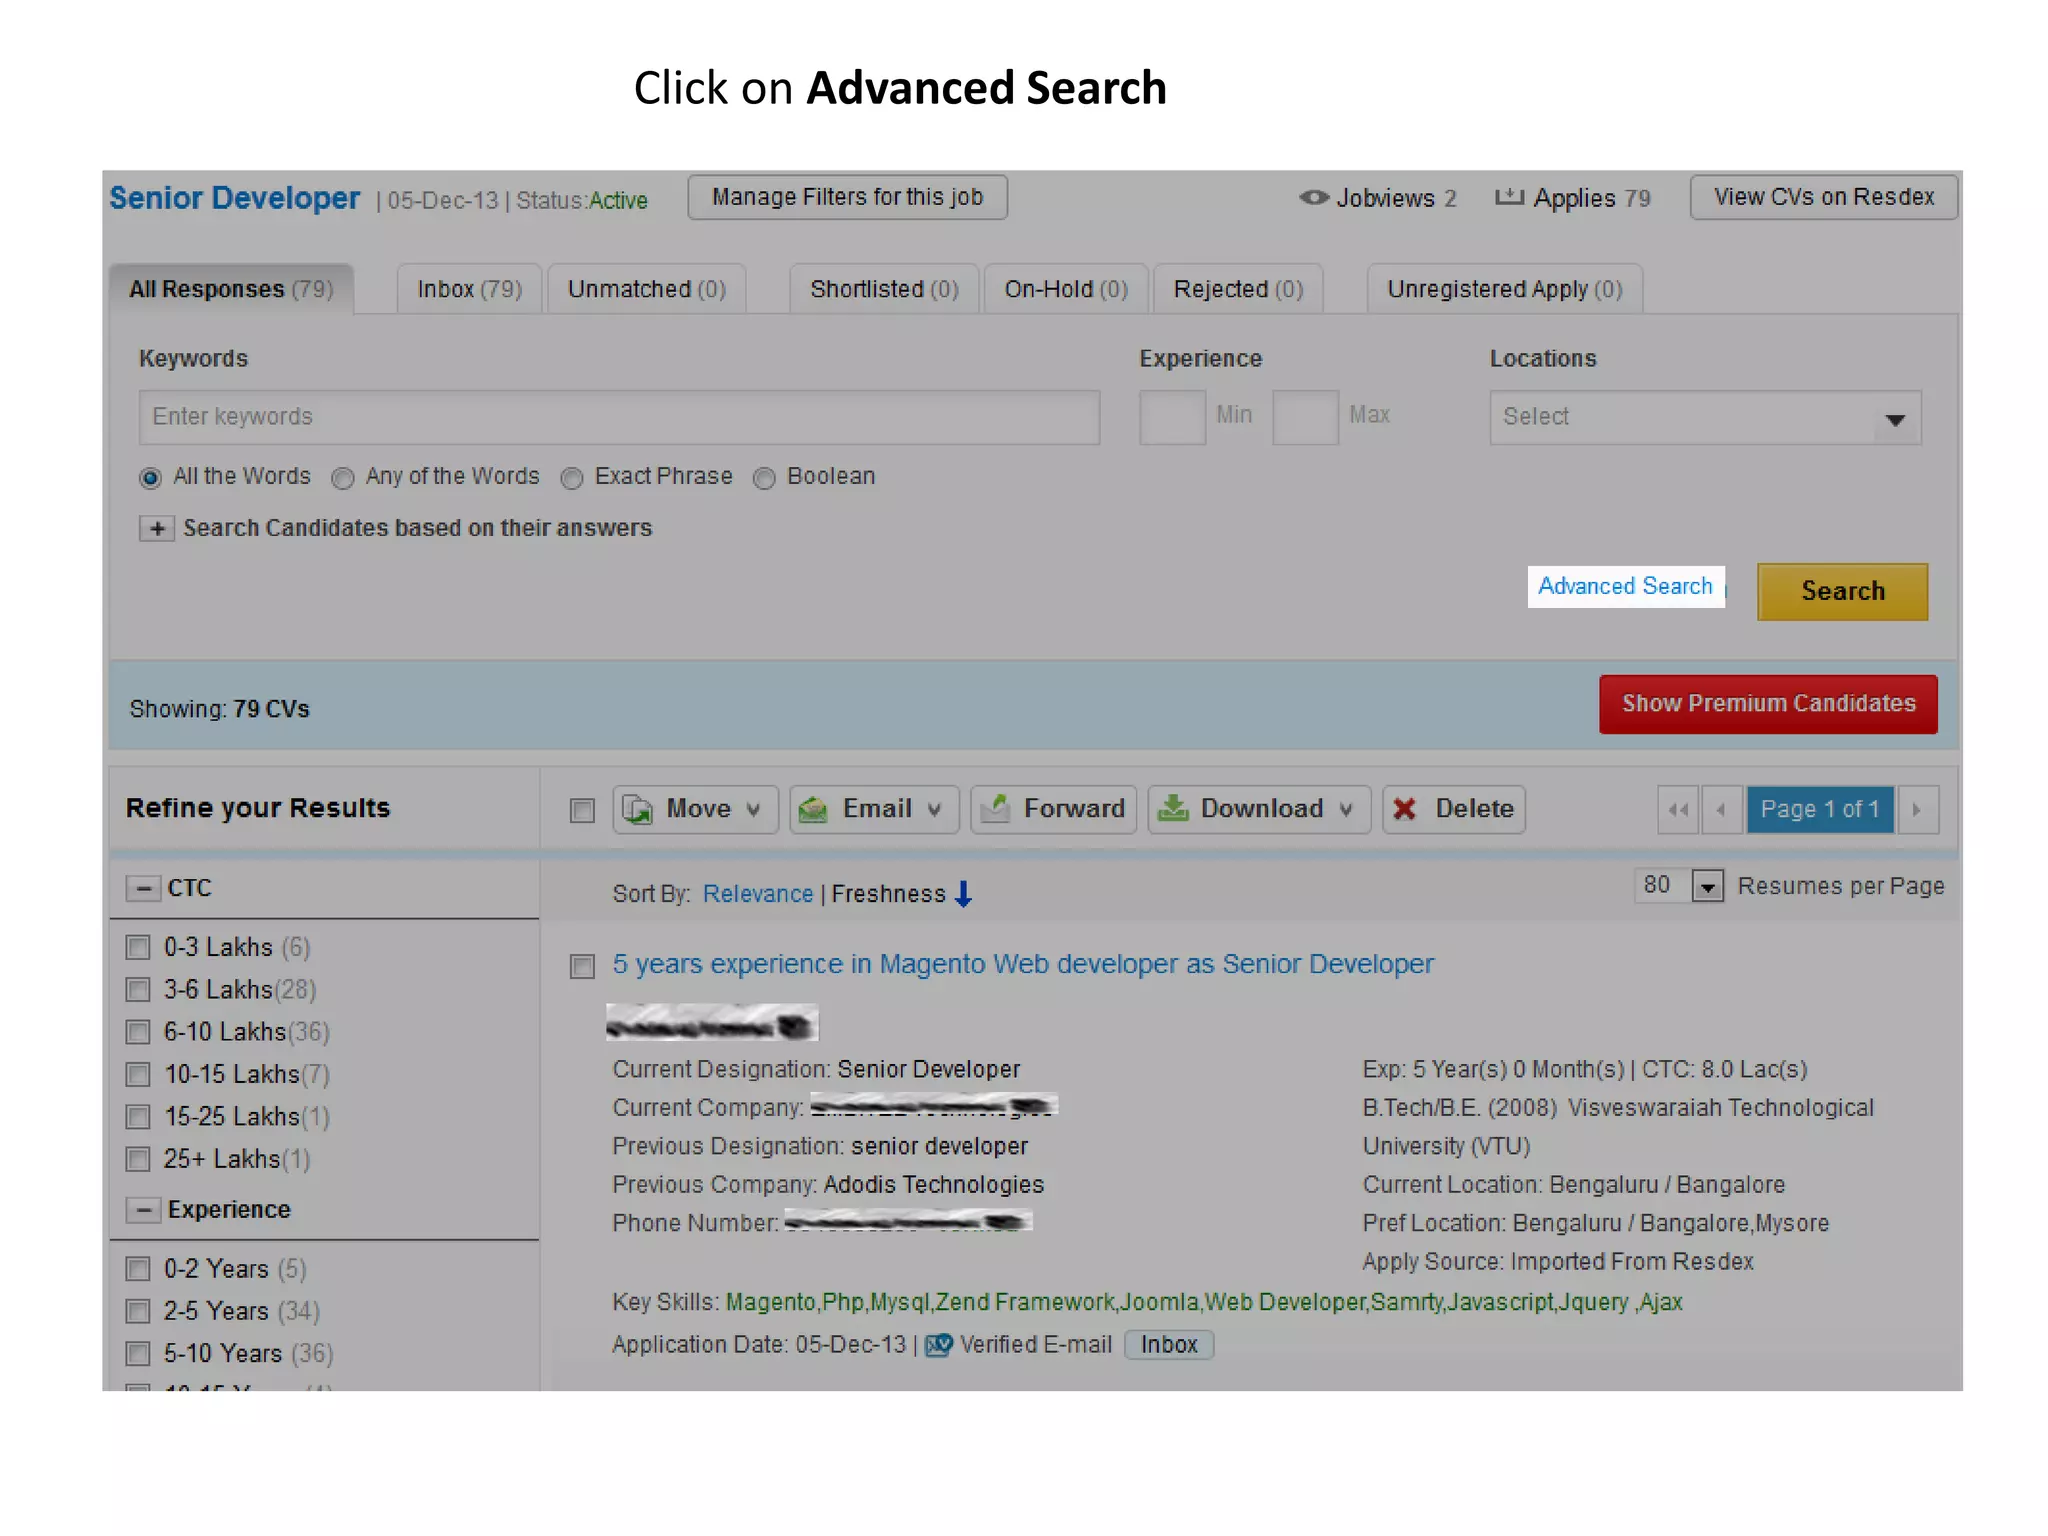
Task: Go to first page double-arrow icon
Action: point(1679,810)
